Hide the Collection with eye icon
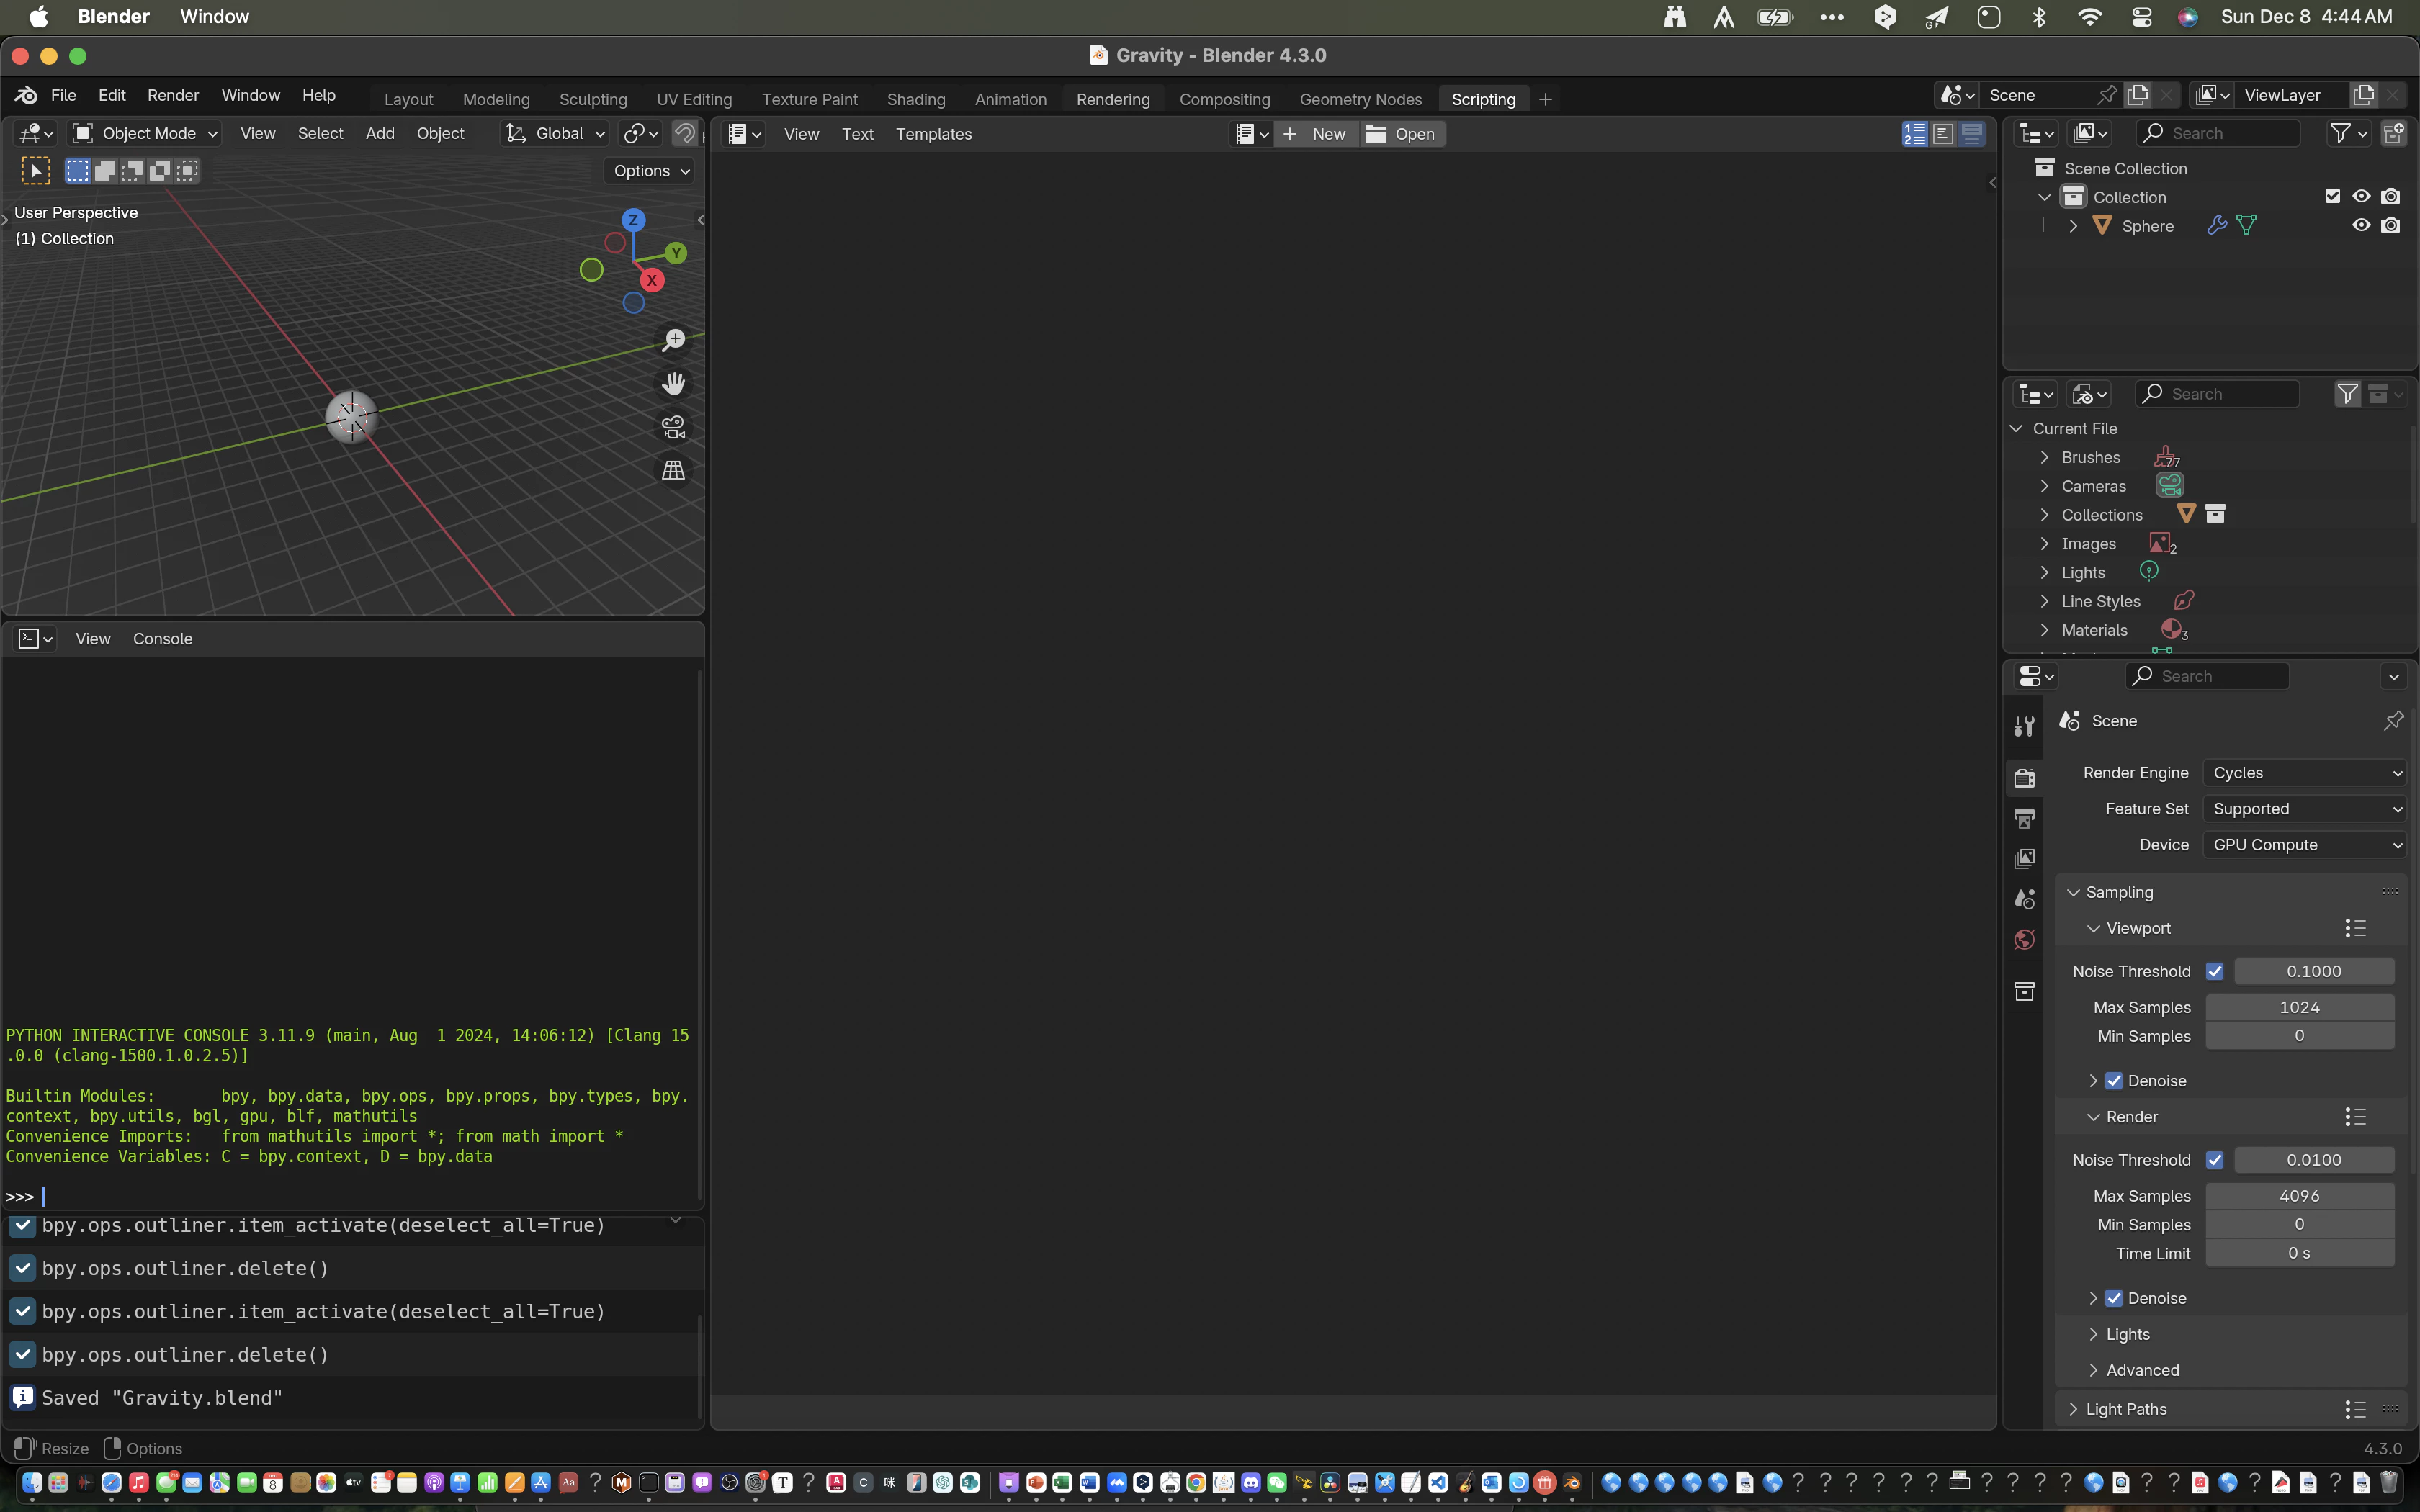The image size is (2420, 1512). coord(2361,197)
